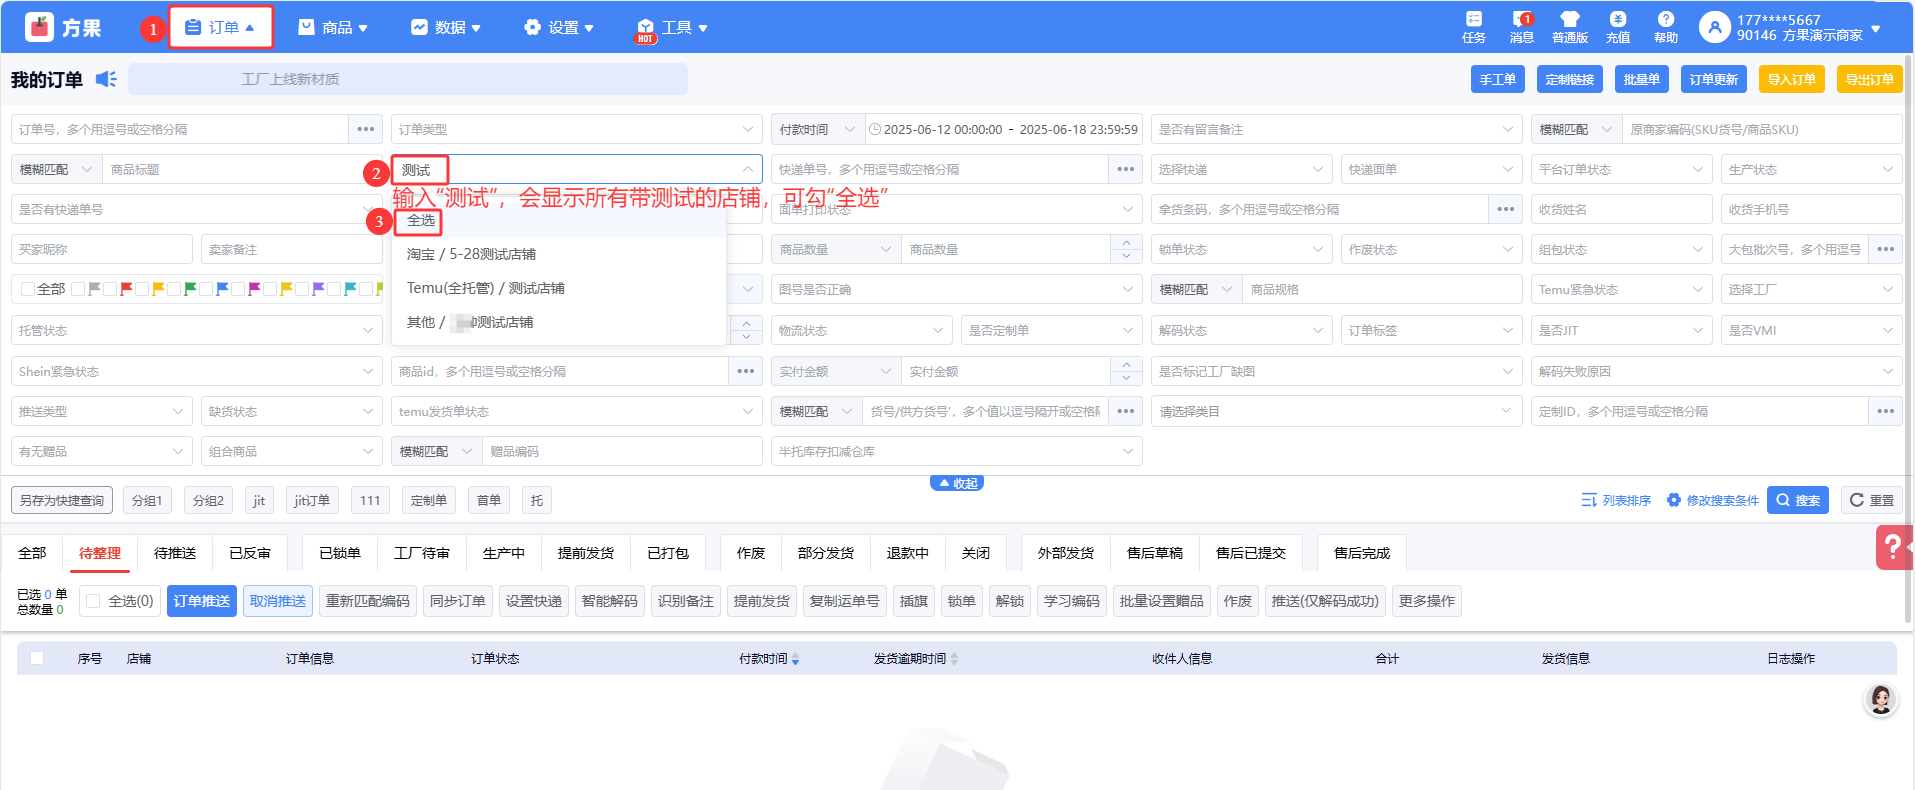The width and height of the screenshot is (1915, 790).
Task: Open the 选择快递 courier dropdown
Action: coord(1240,169)
